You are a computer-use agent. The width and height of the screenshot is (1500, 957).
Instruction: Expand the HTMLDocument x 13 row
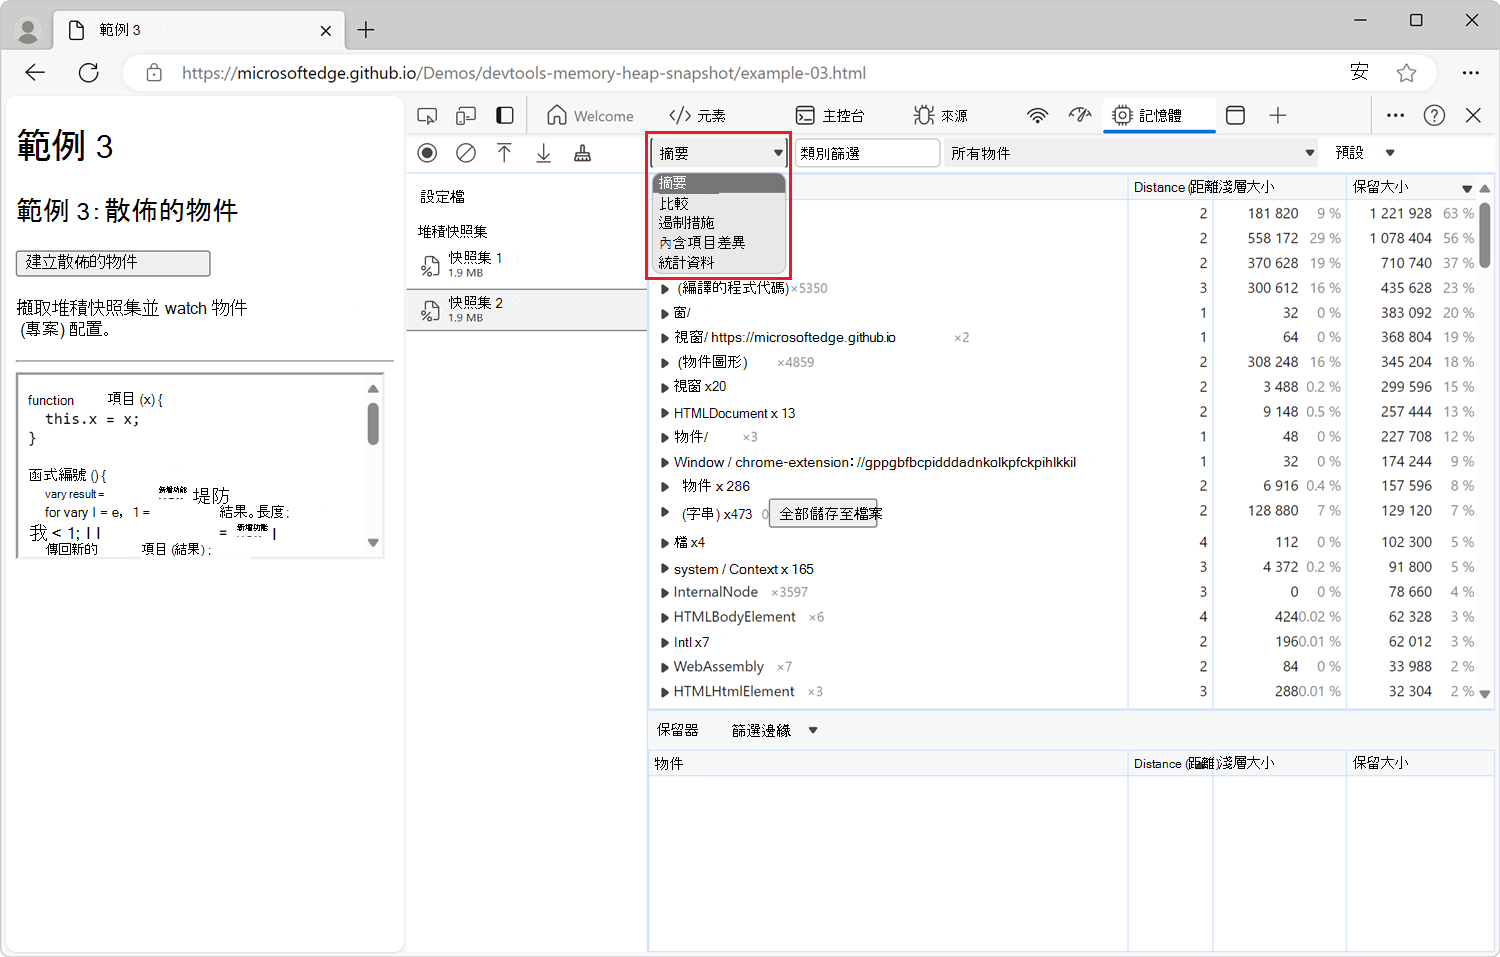665,413
